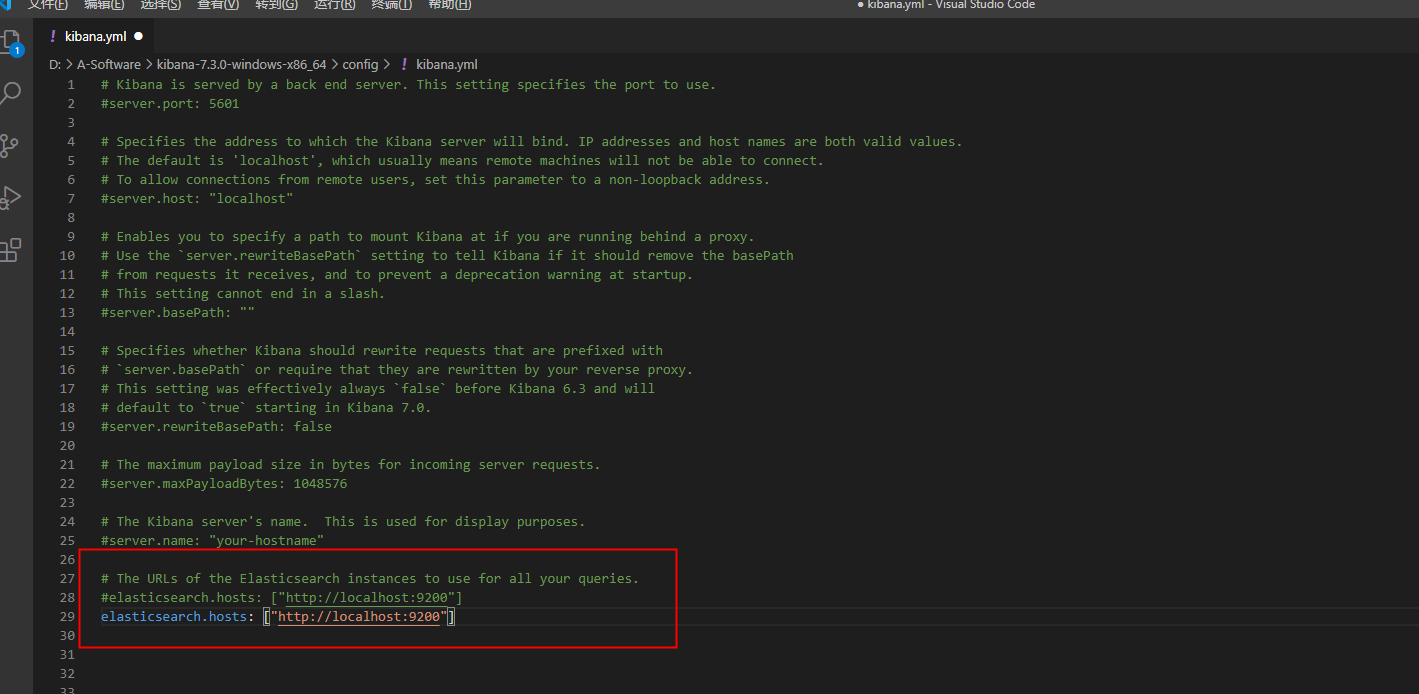Click line number 19 in the gutter

(67, 427)
